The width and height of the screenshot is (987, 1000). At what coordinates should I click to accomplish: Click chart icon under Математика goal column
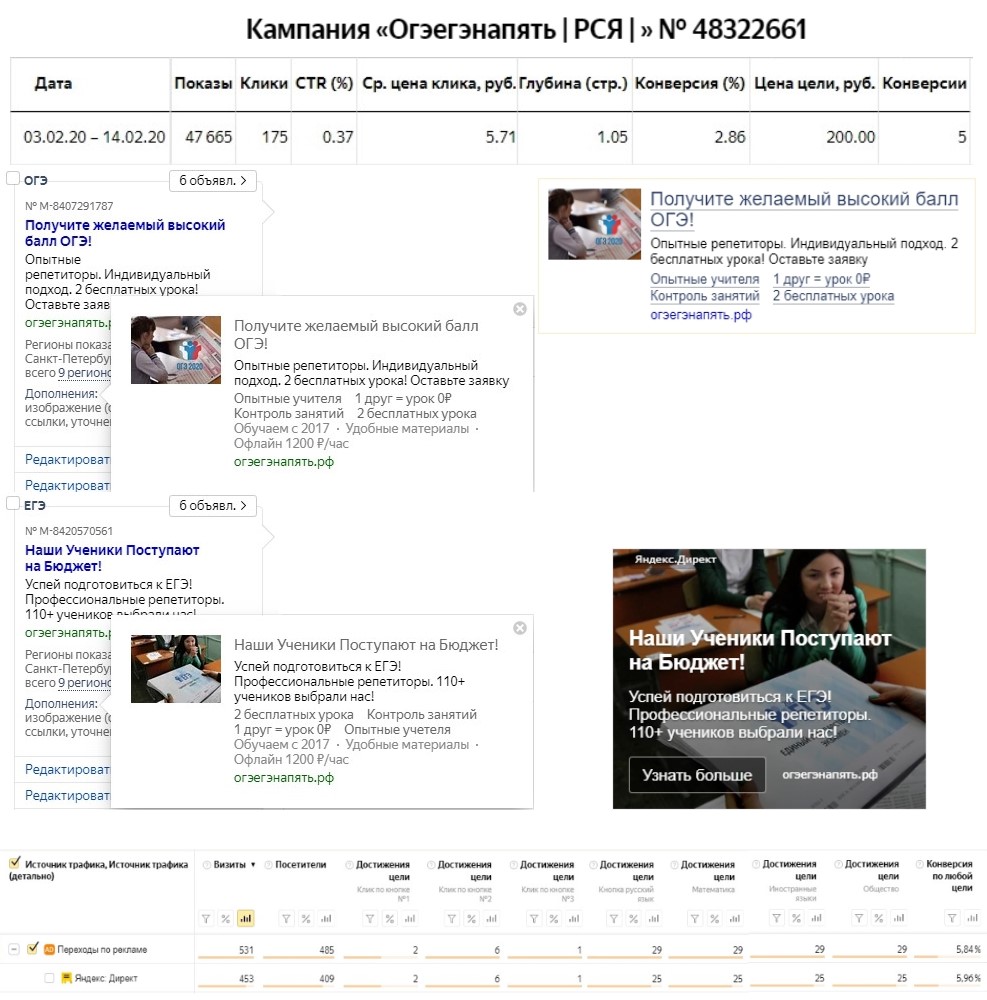pyautogui.click(x=735, y=919)
